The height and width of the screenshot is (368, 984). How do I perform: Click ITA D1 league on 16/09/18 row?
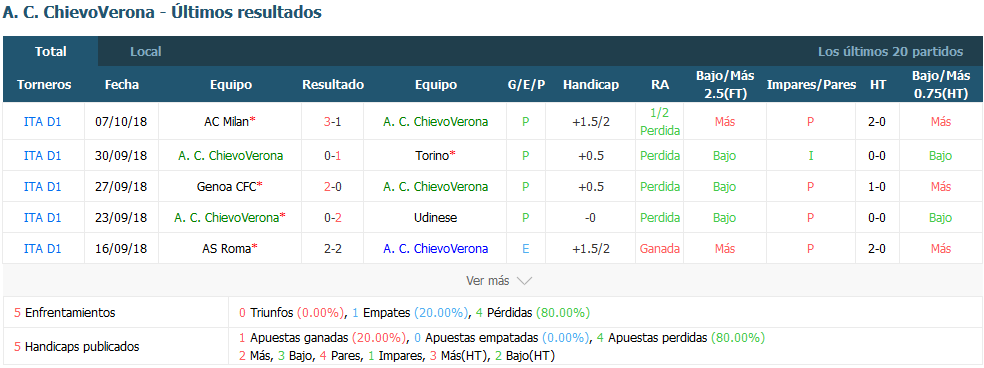coord(43,249)
